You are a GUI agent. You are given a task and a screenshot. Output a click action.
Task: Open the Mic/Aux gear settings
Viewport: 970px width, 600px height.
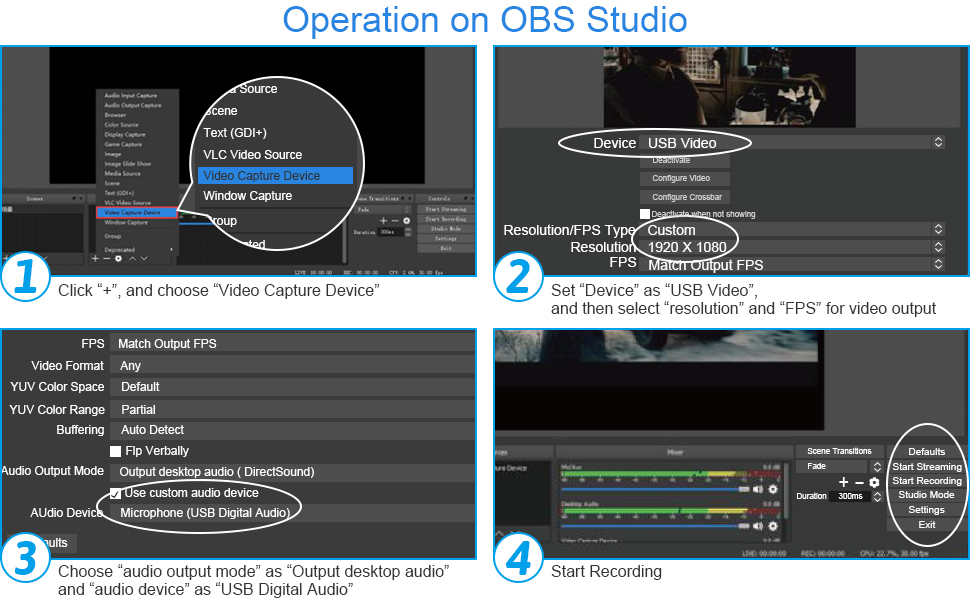tap(773, 489)
